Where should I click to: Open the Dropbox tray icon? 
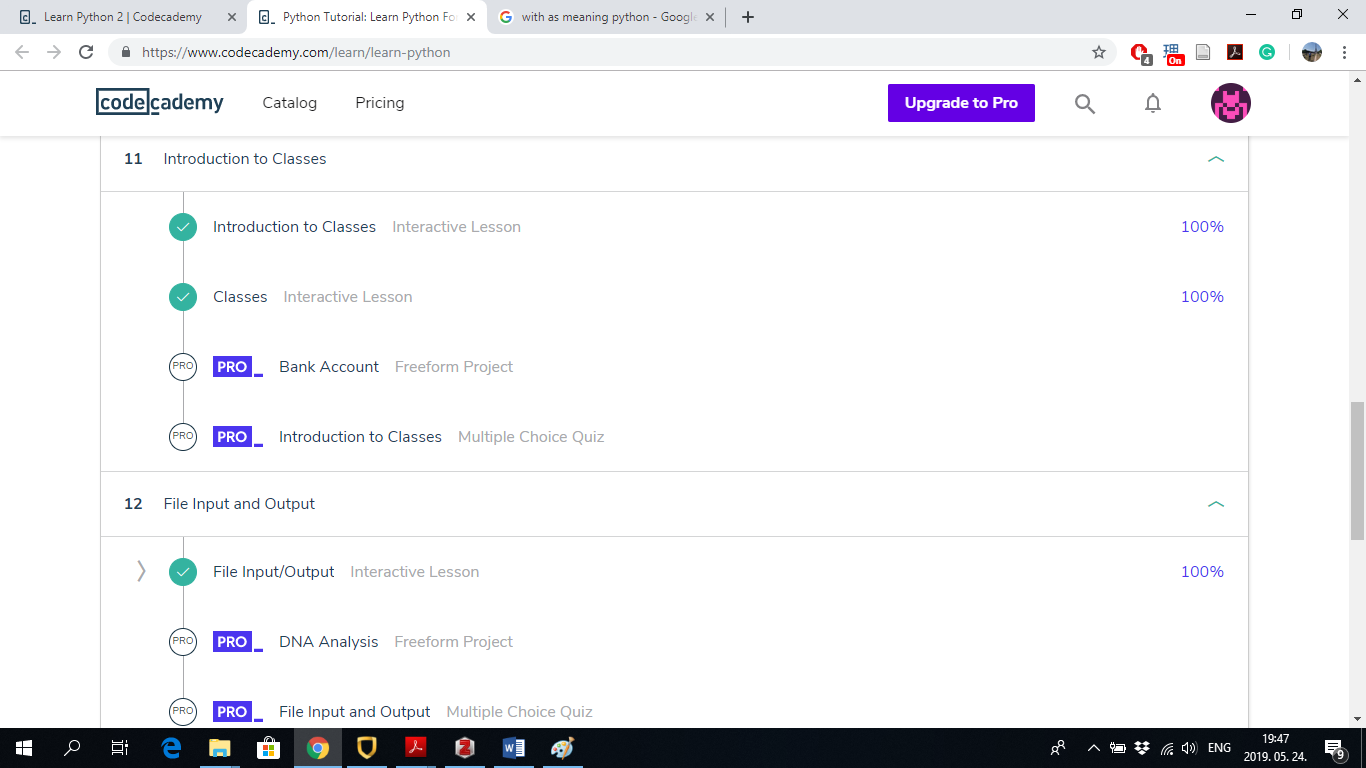[1142, 748]
